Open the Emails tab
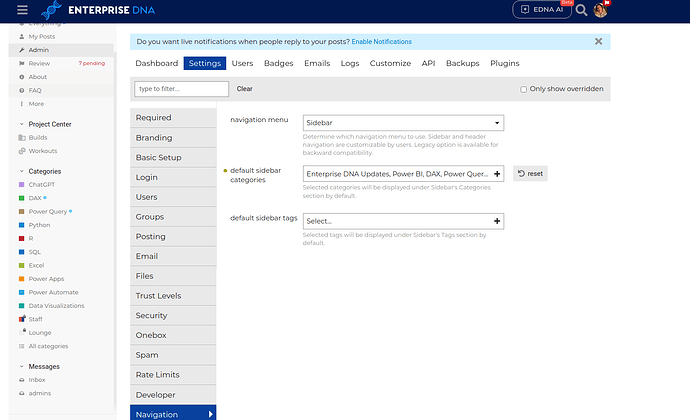This screenshot has height=420, width=690. pos(317,63)
